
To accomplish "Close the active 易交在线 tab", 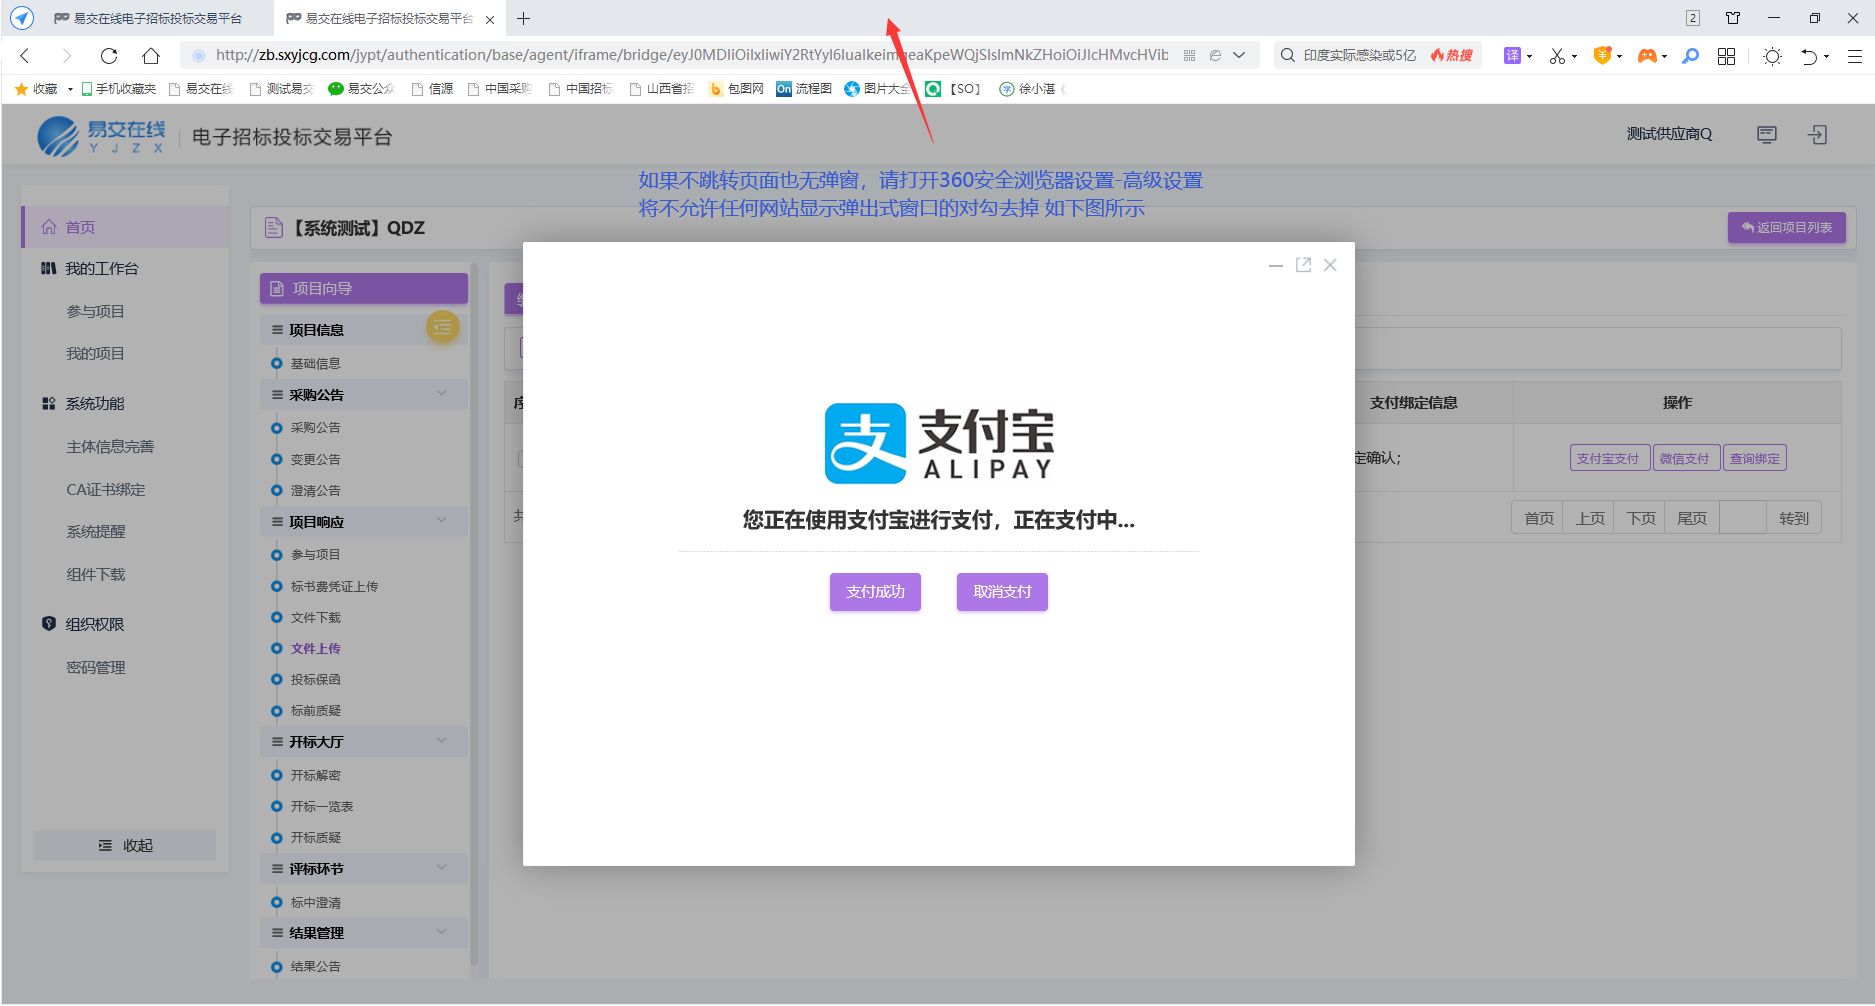I will [490, 19].
